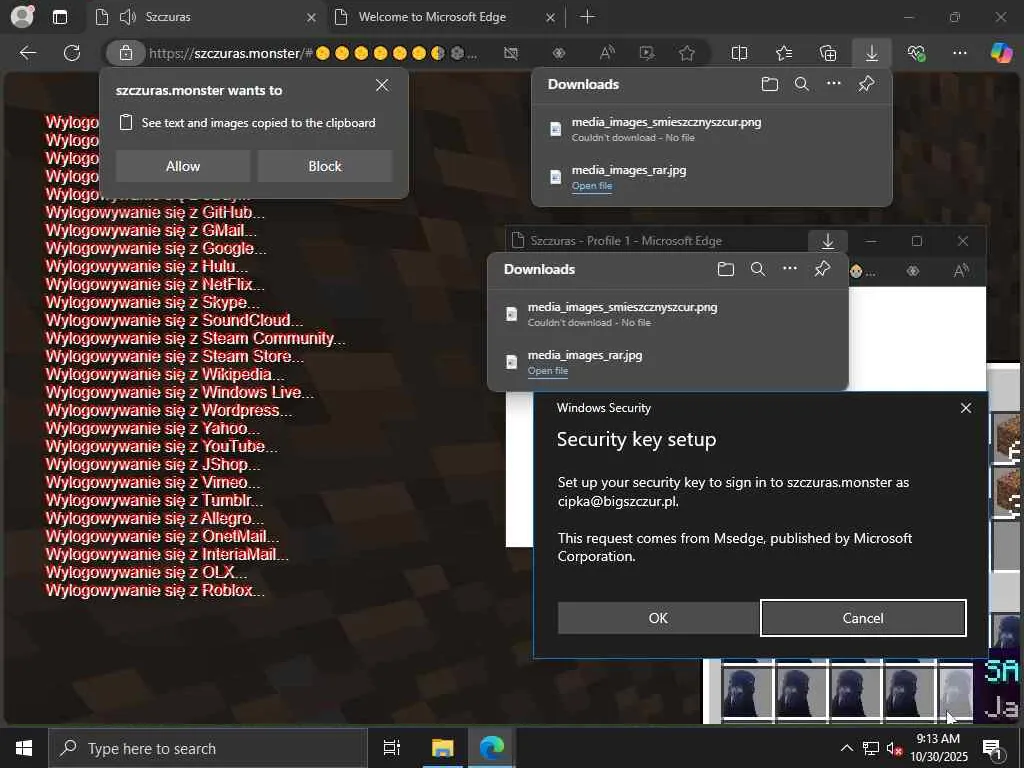Open the Settings and more ellipsis menu
Image resolution: width=1024 pixels, height=768 pixels.
pos(959,53)
